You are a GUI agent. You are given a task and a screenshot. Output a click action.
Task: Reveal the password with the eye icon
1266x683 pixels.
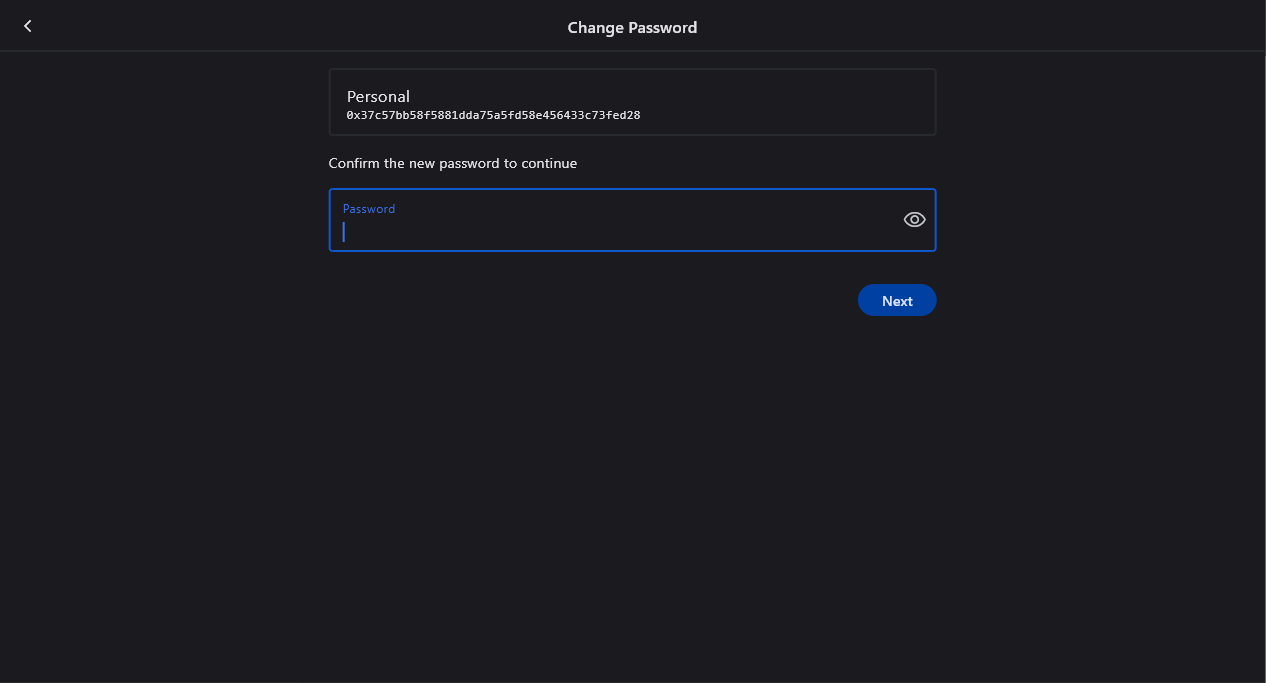coord(914,220)
